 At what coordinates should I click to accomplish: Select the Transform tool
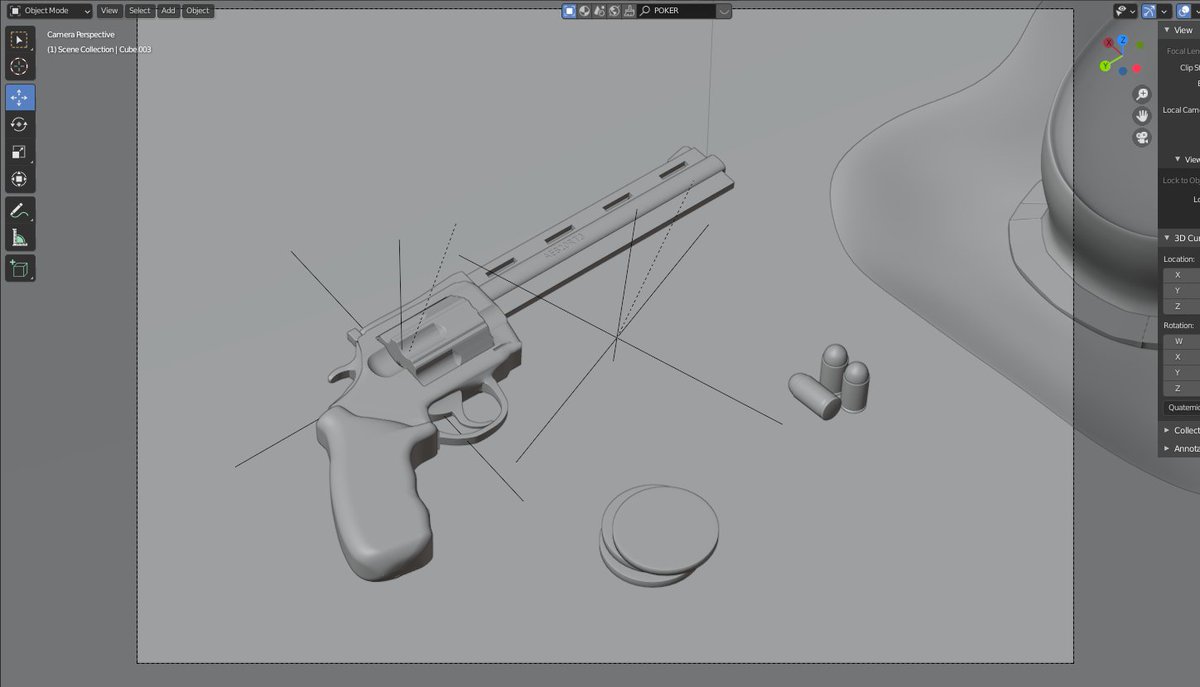coord(20,179)
